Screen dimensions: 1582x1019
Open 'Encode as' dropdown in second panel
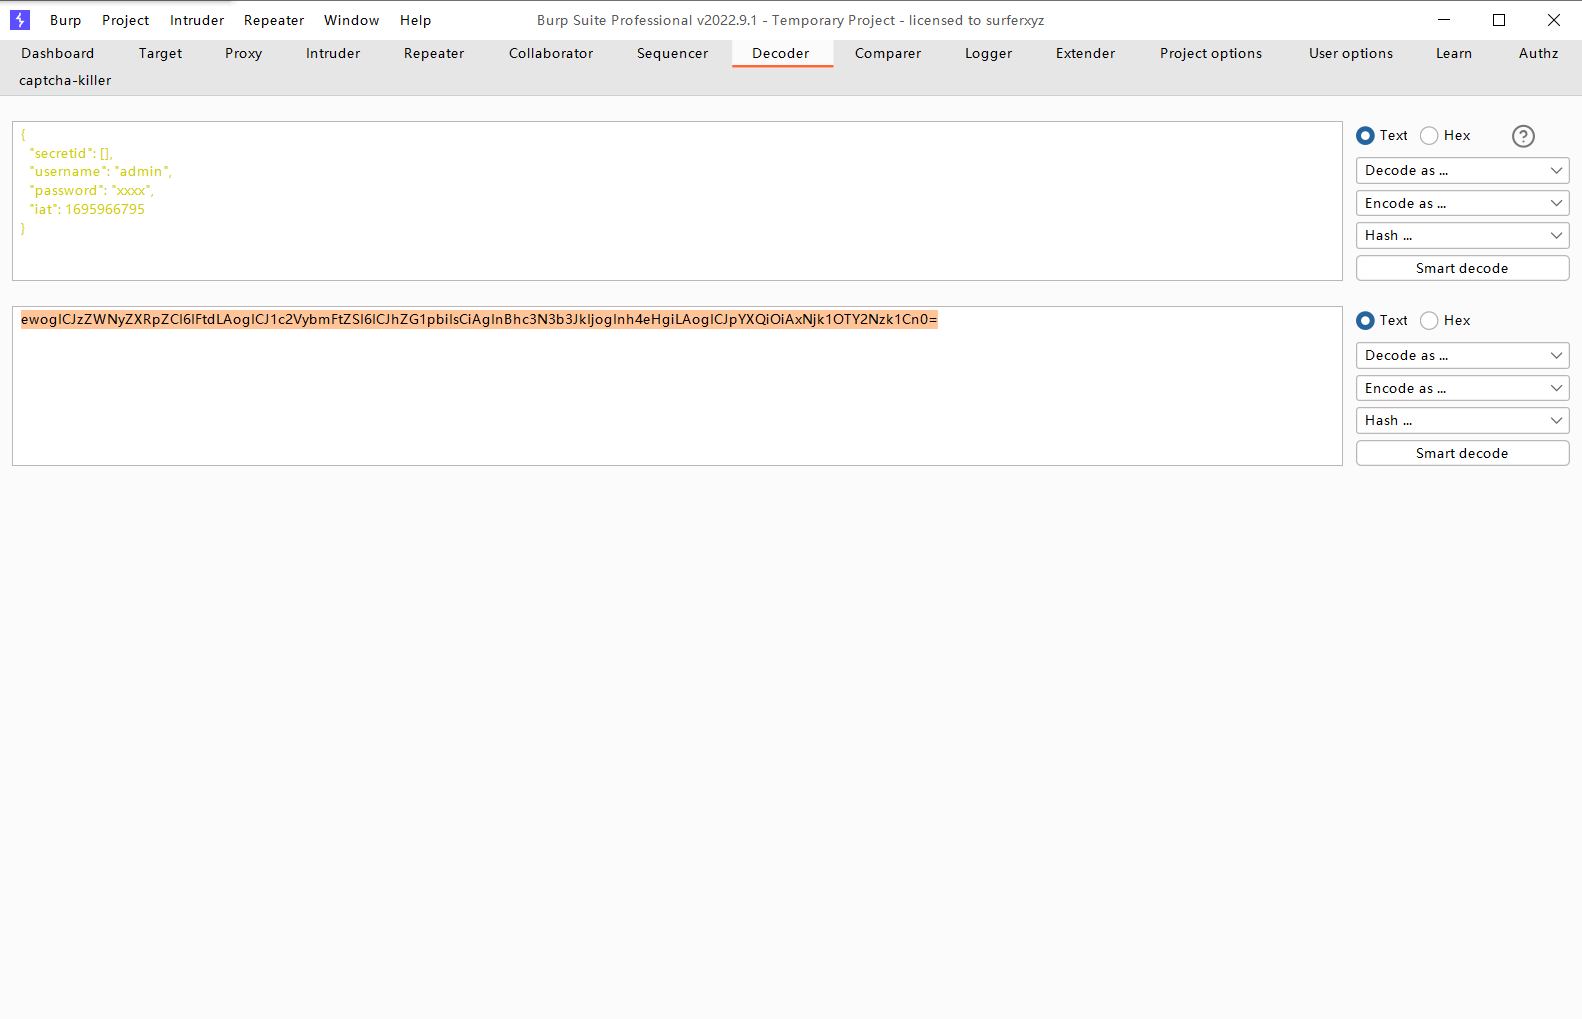[x=1462, y=389]
